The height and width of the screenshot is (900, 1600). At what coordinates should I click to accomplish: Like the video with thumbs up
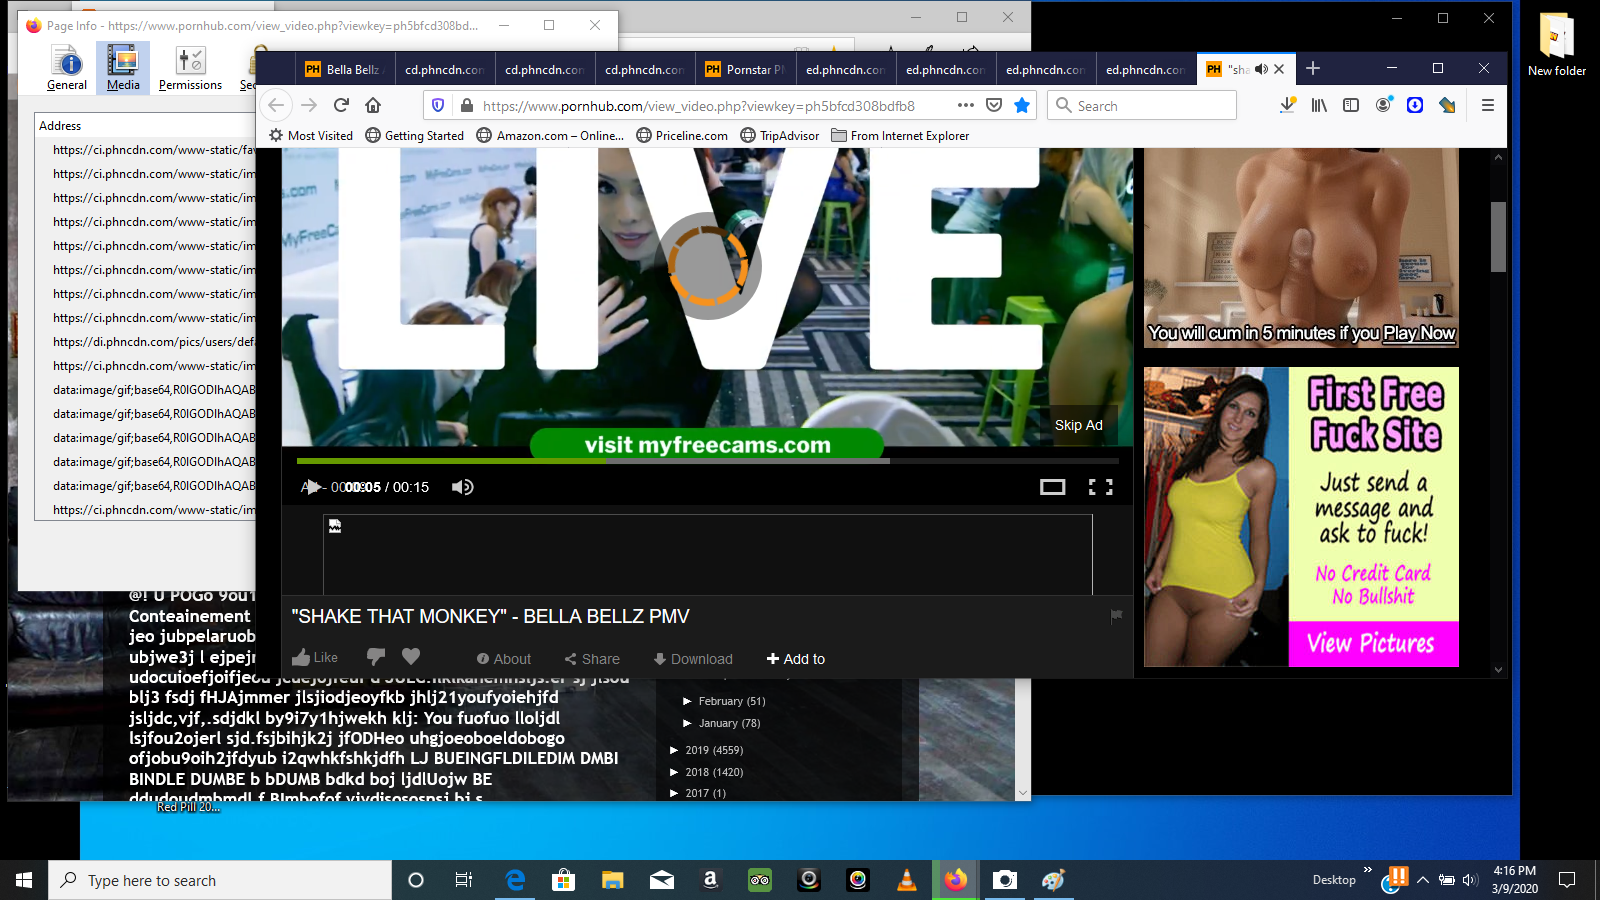(315, 657)
